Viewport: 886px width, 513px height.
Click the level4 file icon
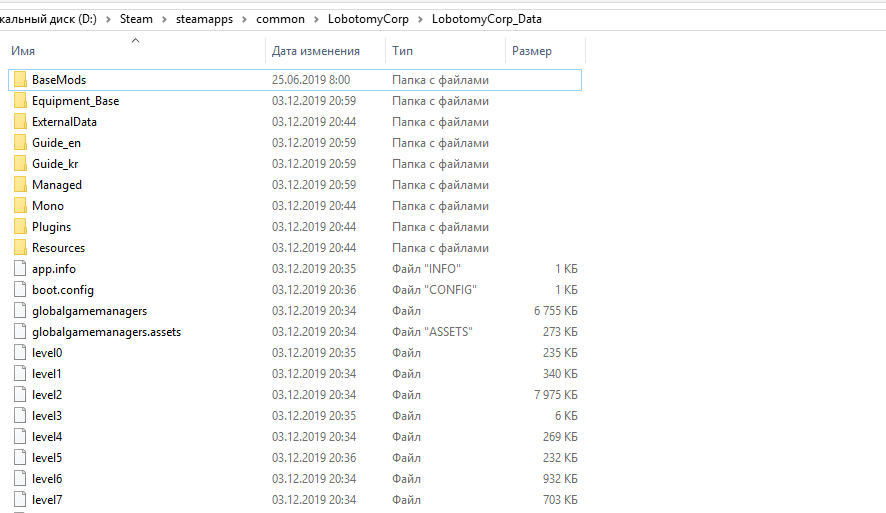tap(20, 436)
